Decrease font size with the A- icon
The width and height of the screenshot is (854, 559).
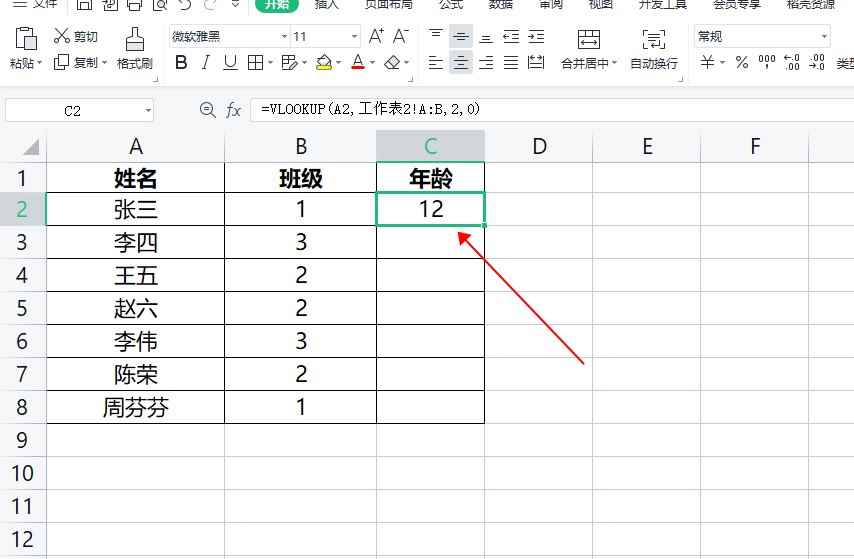click(400, 37)
